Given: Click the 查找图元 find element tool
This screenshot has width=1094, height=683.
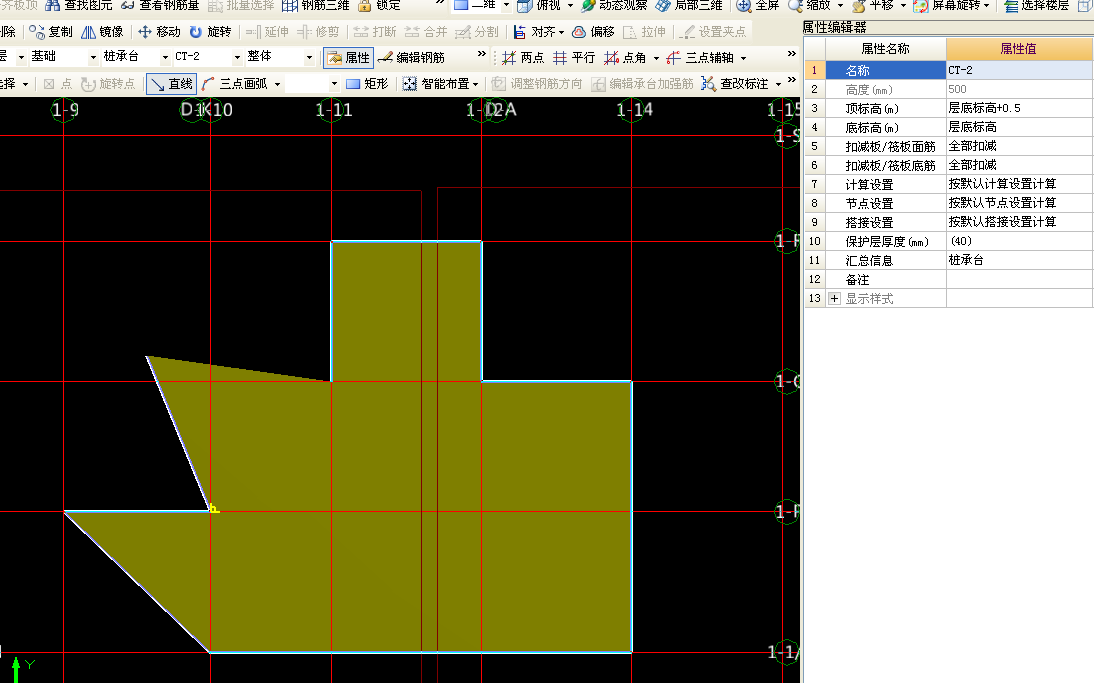Looking at the screenshot, I should click(x=78, y=6).
